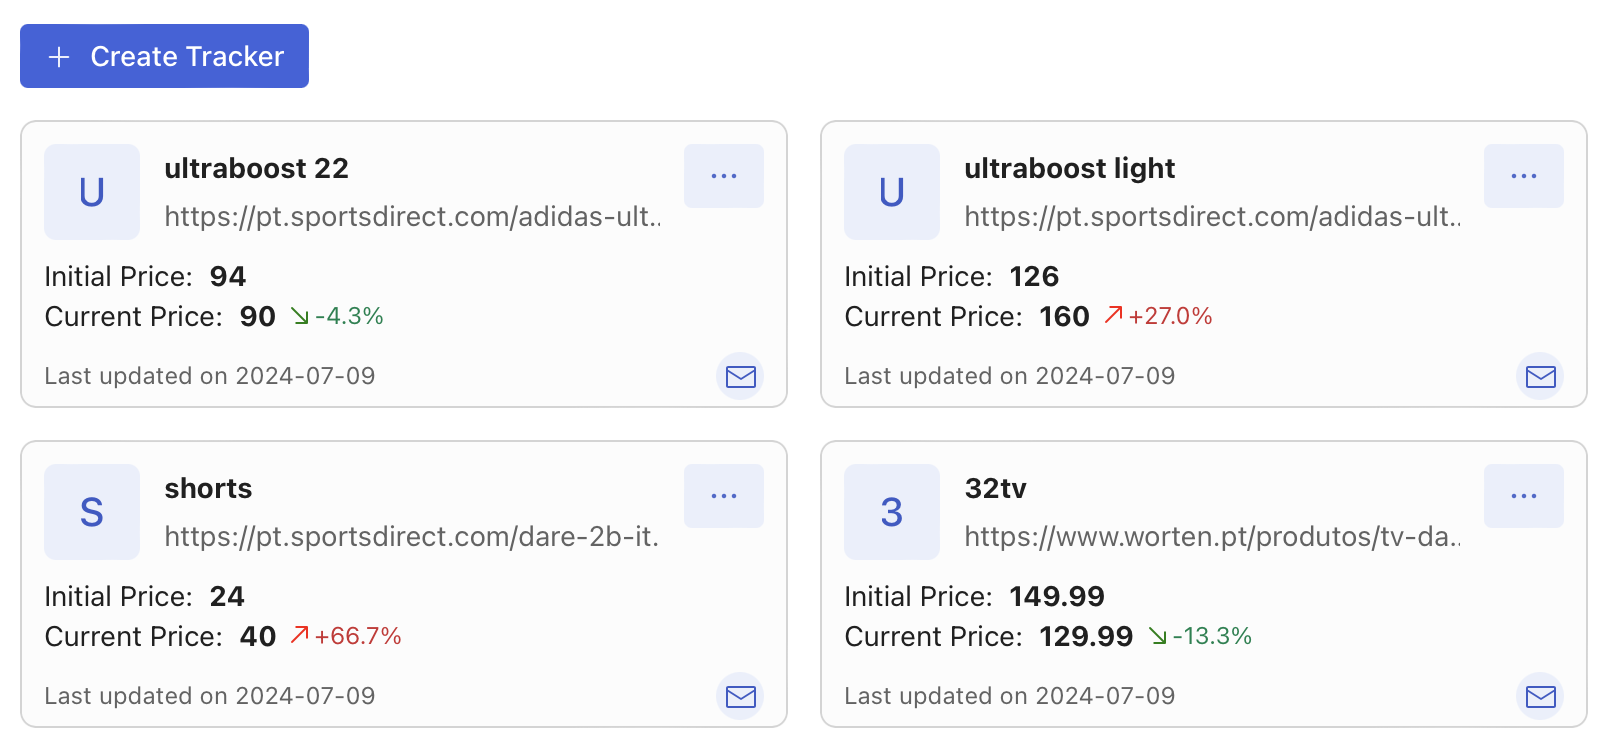Open the ultraboost light sportsdirect URL
This screenshot has width=1610, height=750.
[1213, 217]
